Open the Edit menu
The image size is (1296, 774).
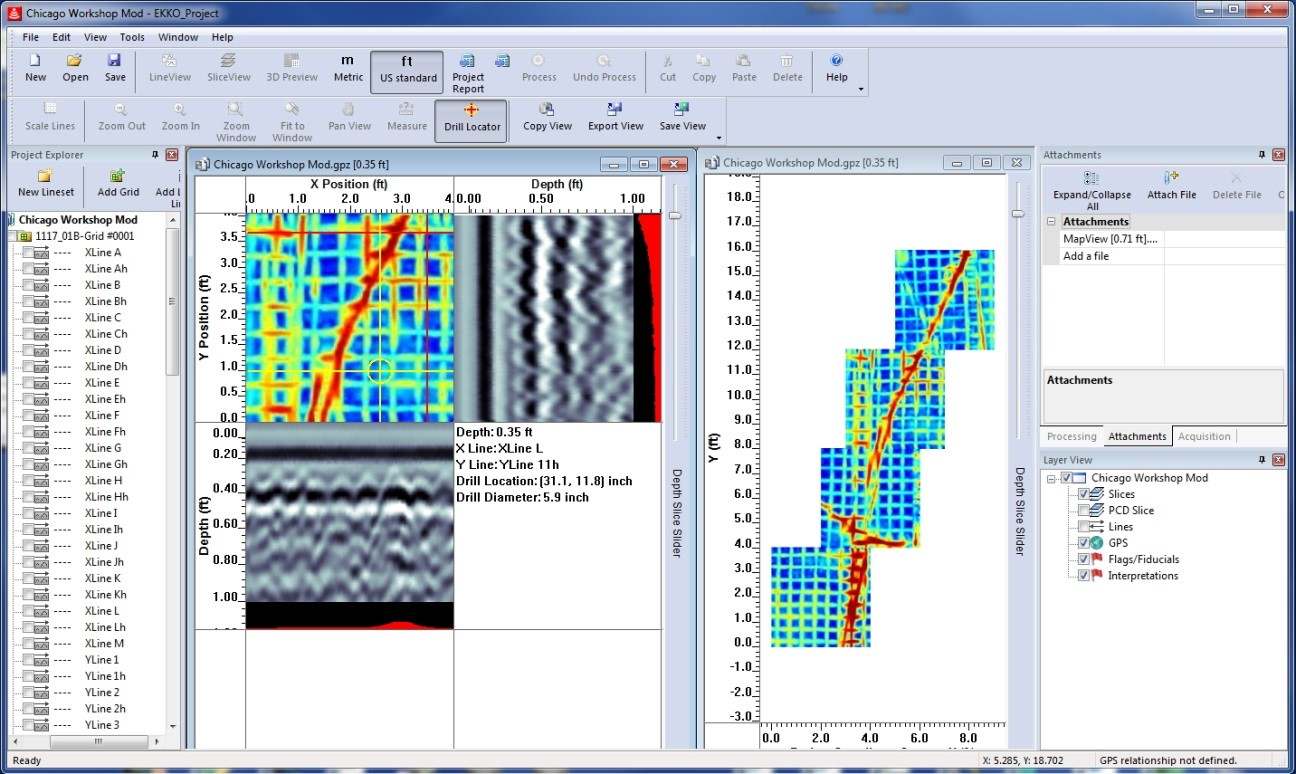point(62,37)
